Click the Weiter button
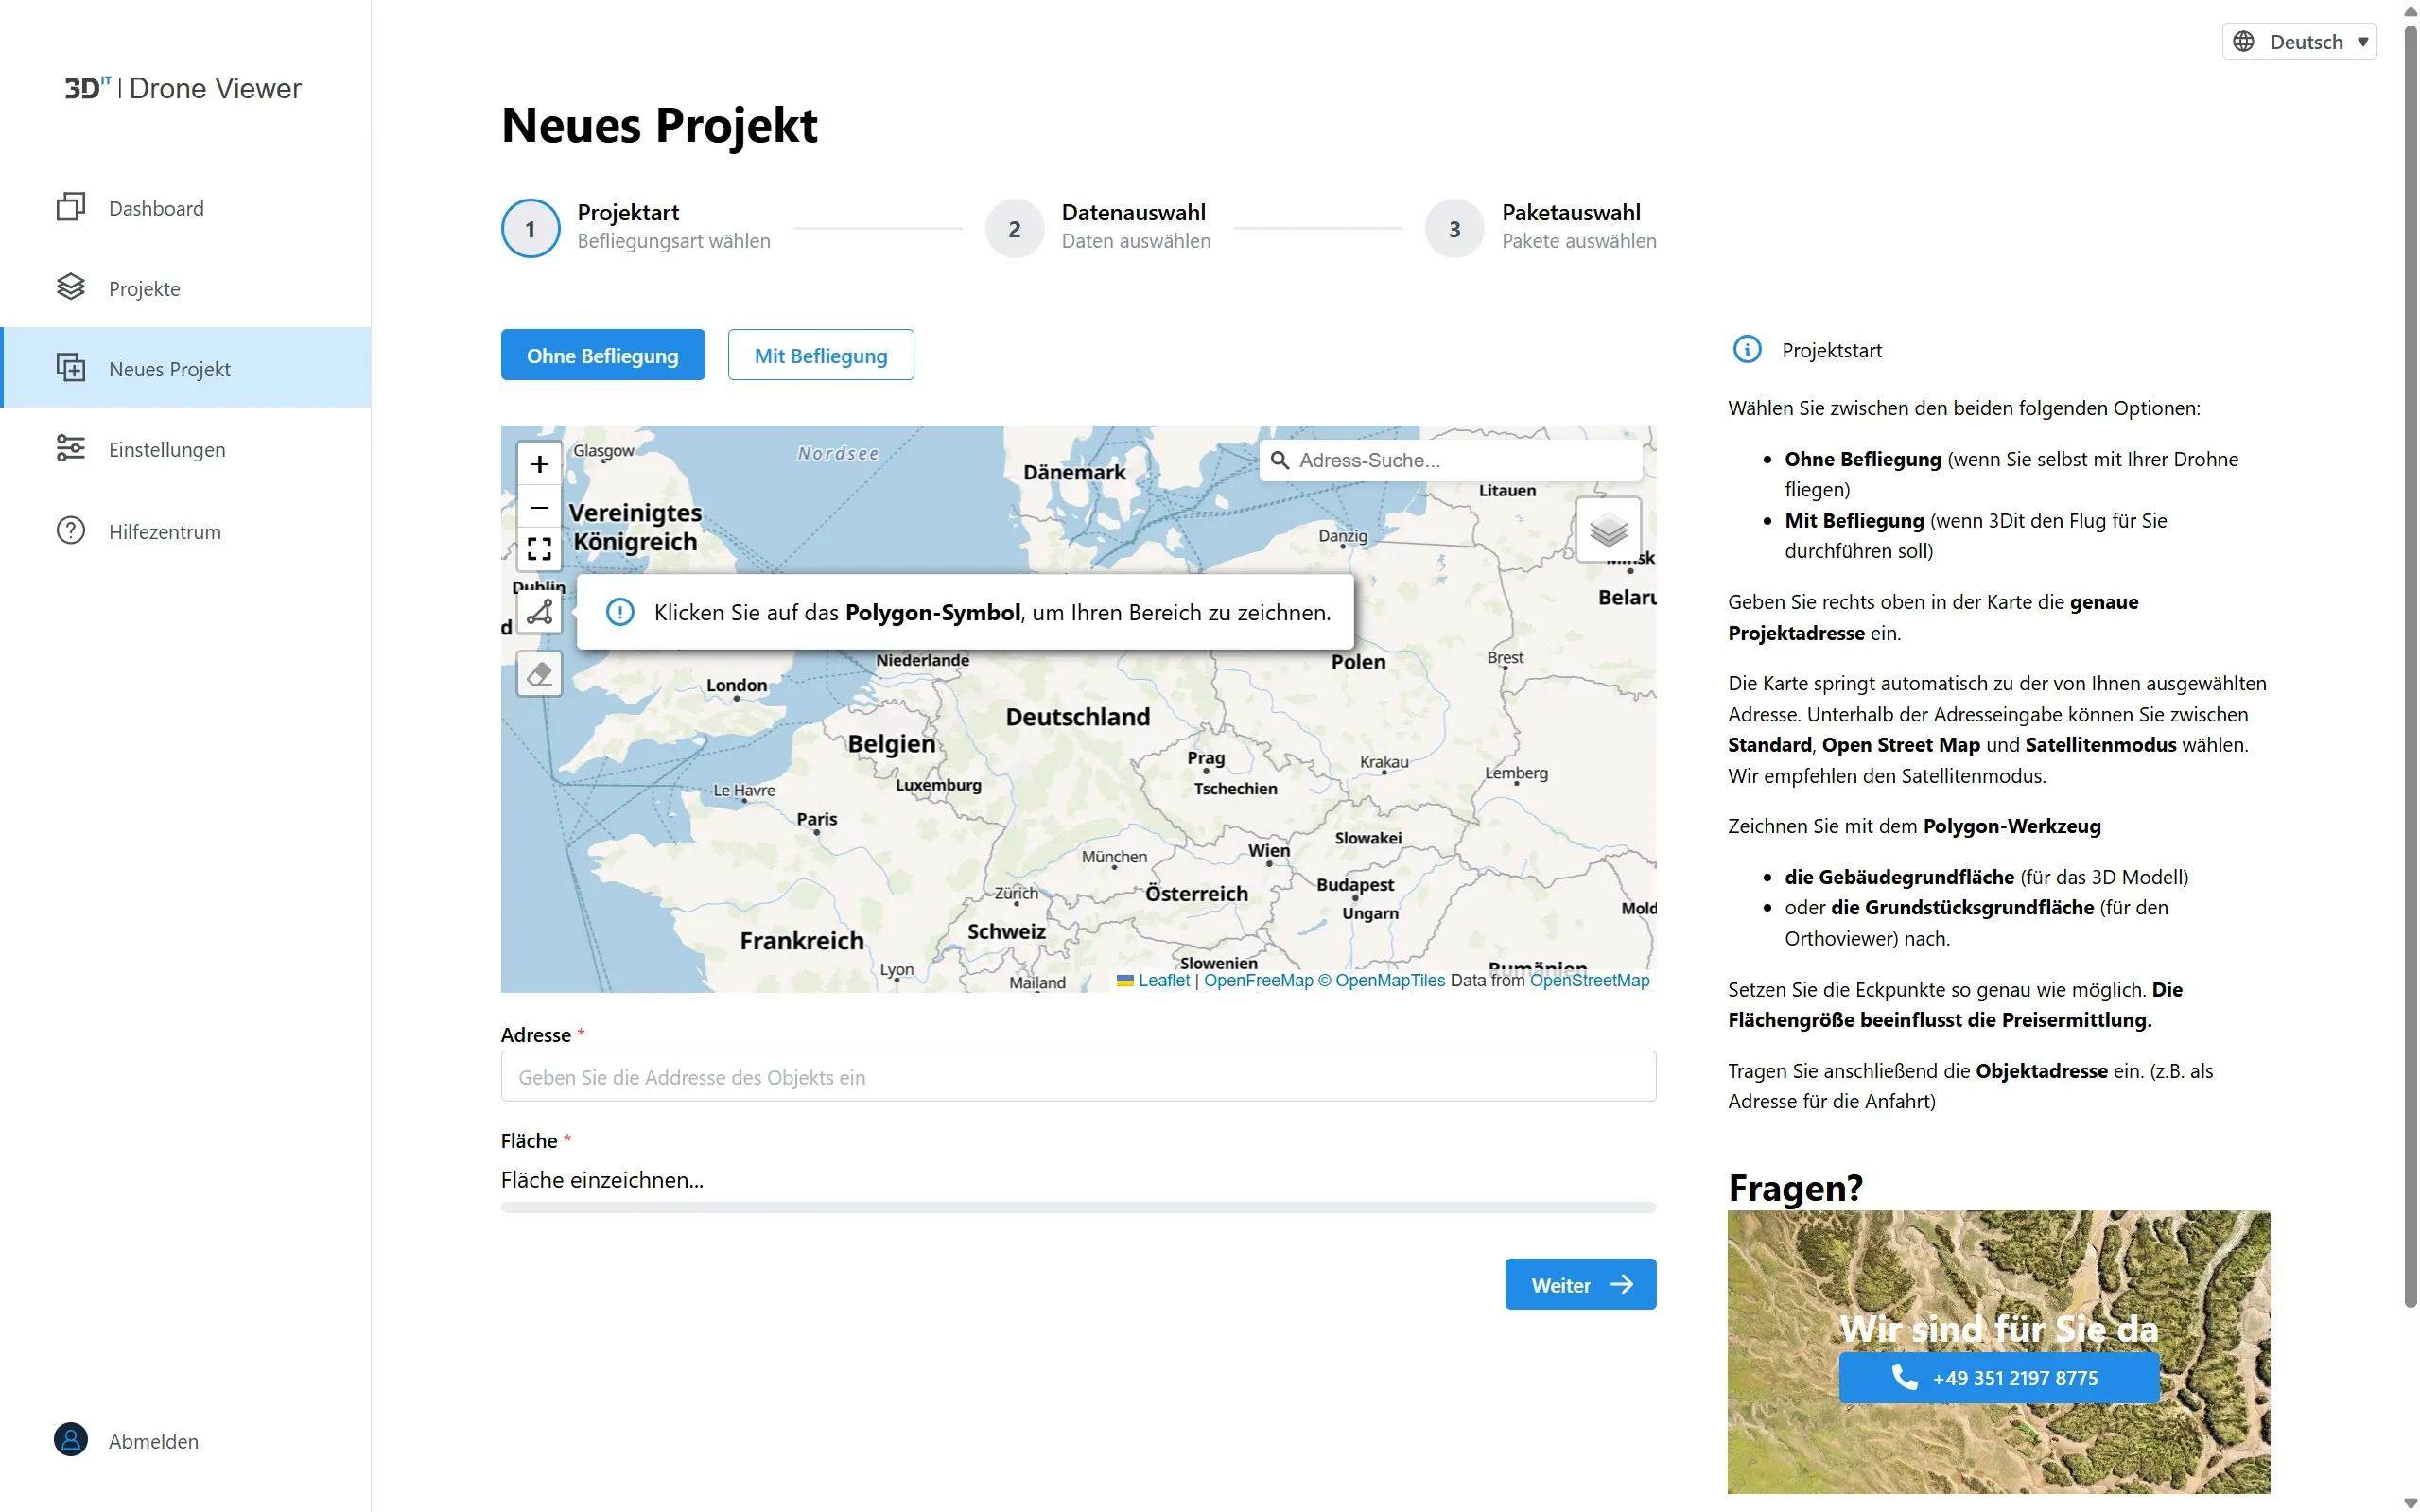 click(x=1579, y=1284)
